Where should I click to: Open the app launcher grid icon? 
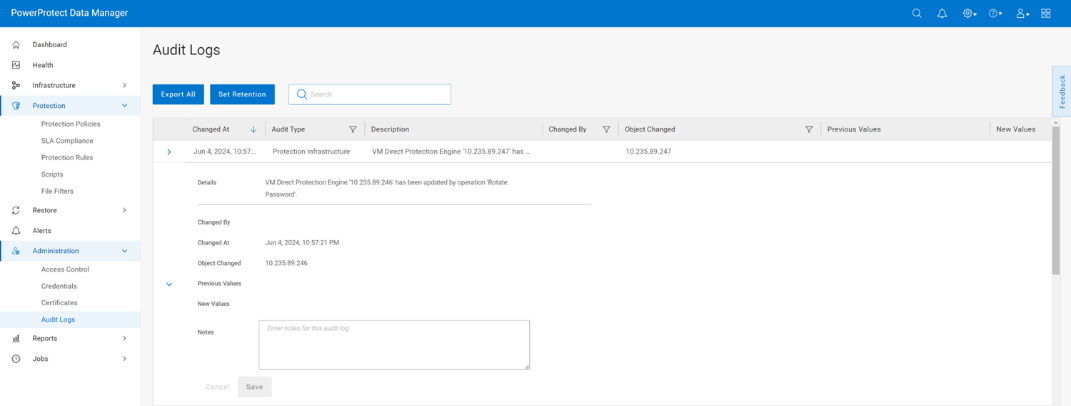[x=1046, y=13]
